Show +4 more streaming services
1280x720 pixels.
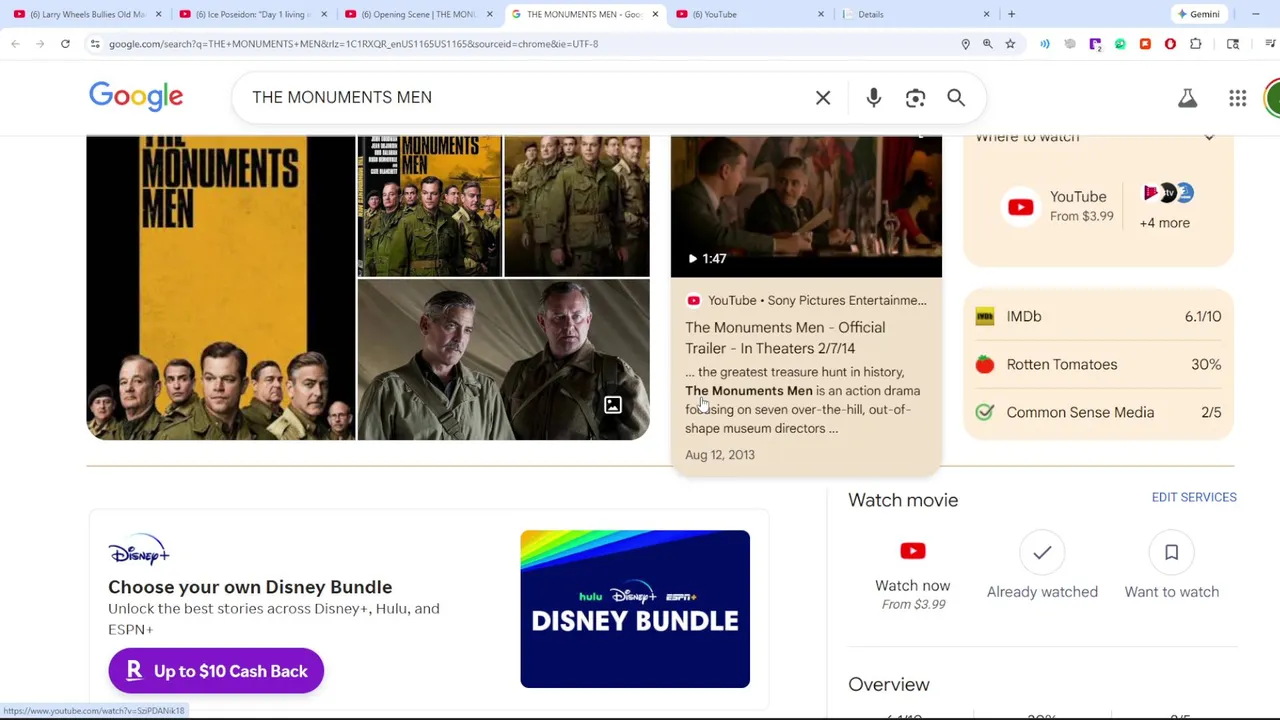[1165, 222]
